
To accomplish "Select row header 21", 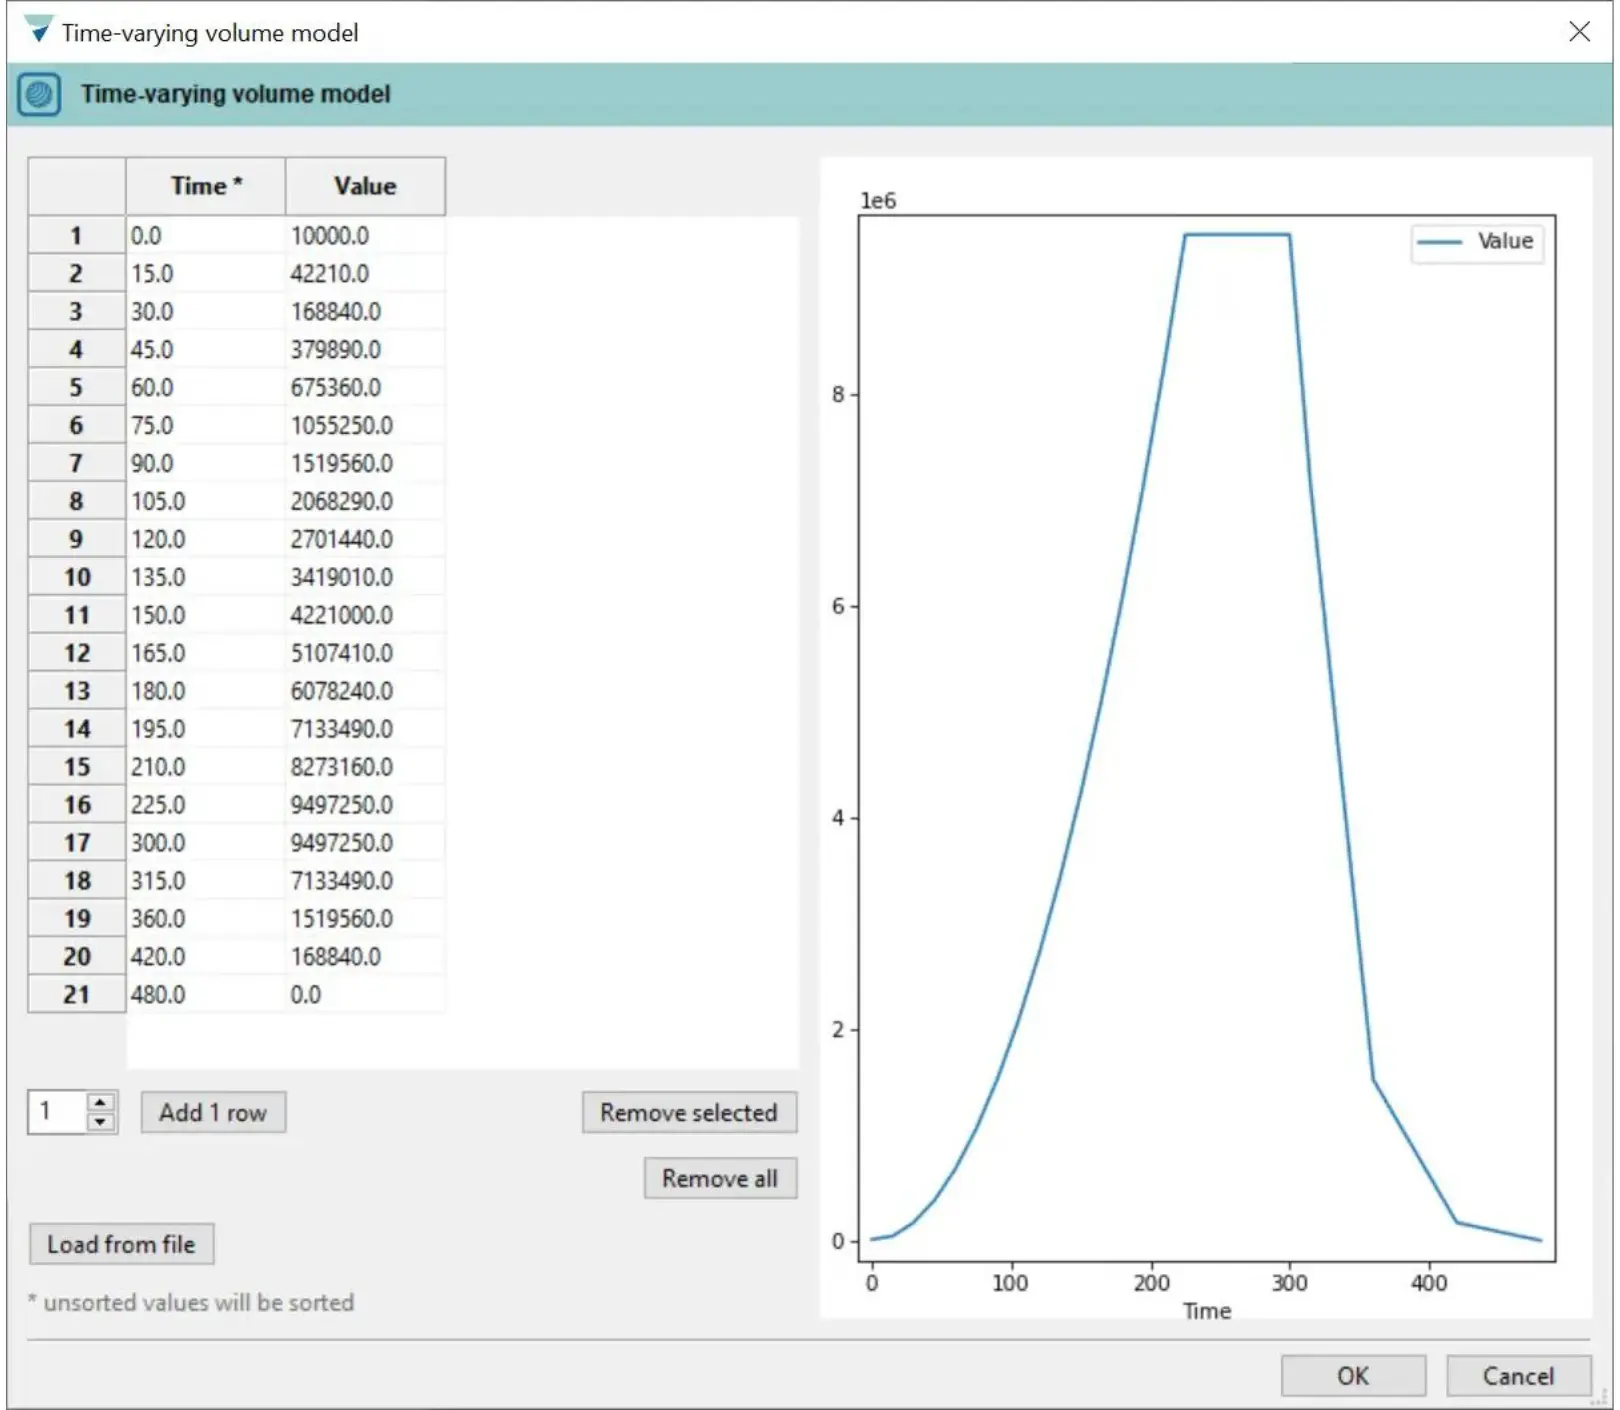I will point(76,995).
